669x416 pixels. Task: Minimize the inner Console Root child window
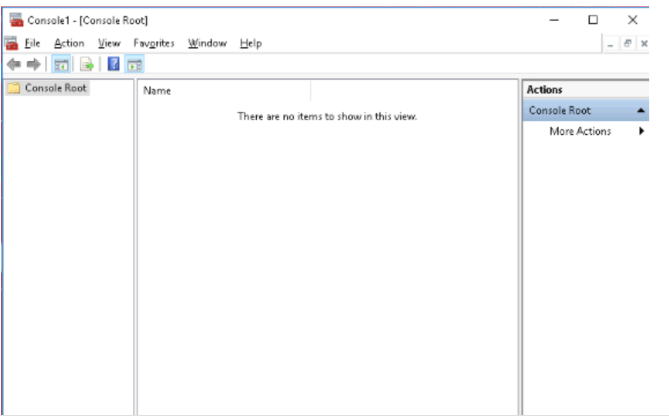tap(611, 44)
